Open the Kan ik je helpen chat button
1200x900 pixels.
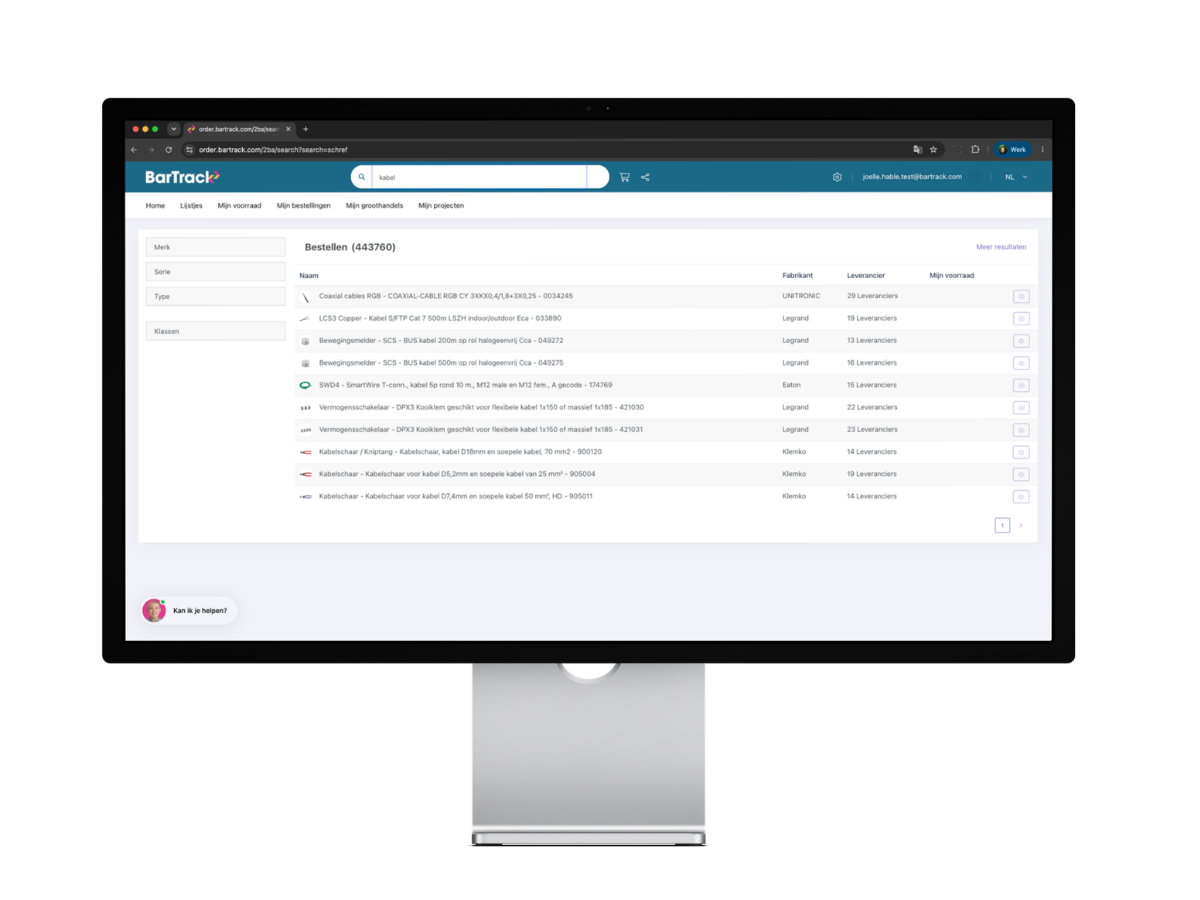coord(189,610)
